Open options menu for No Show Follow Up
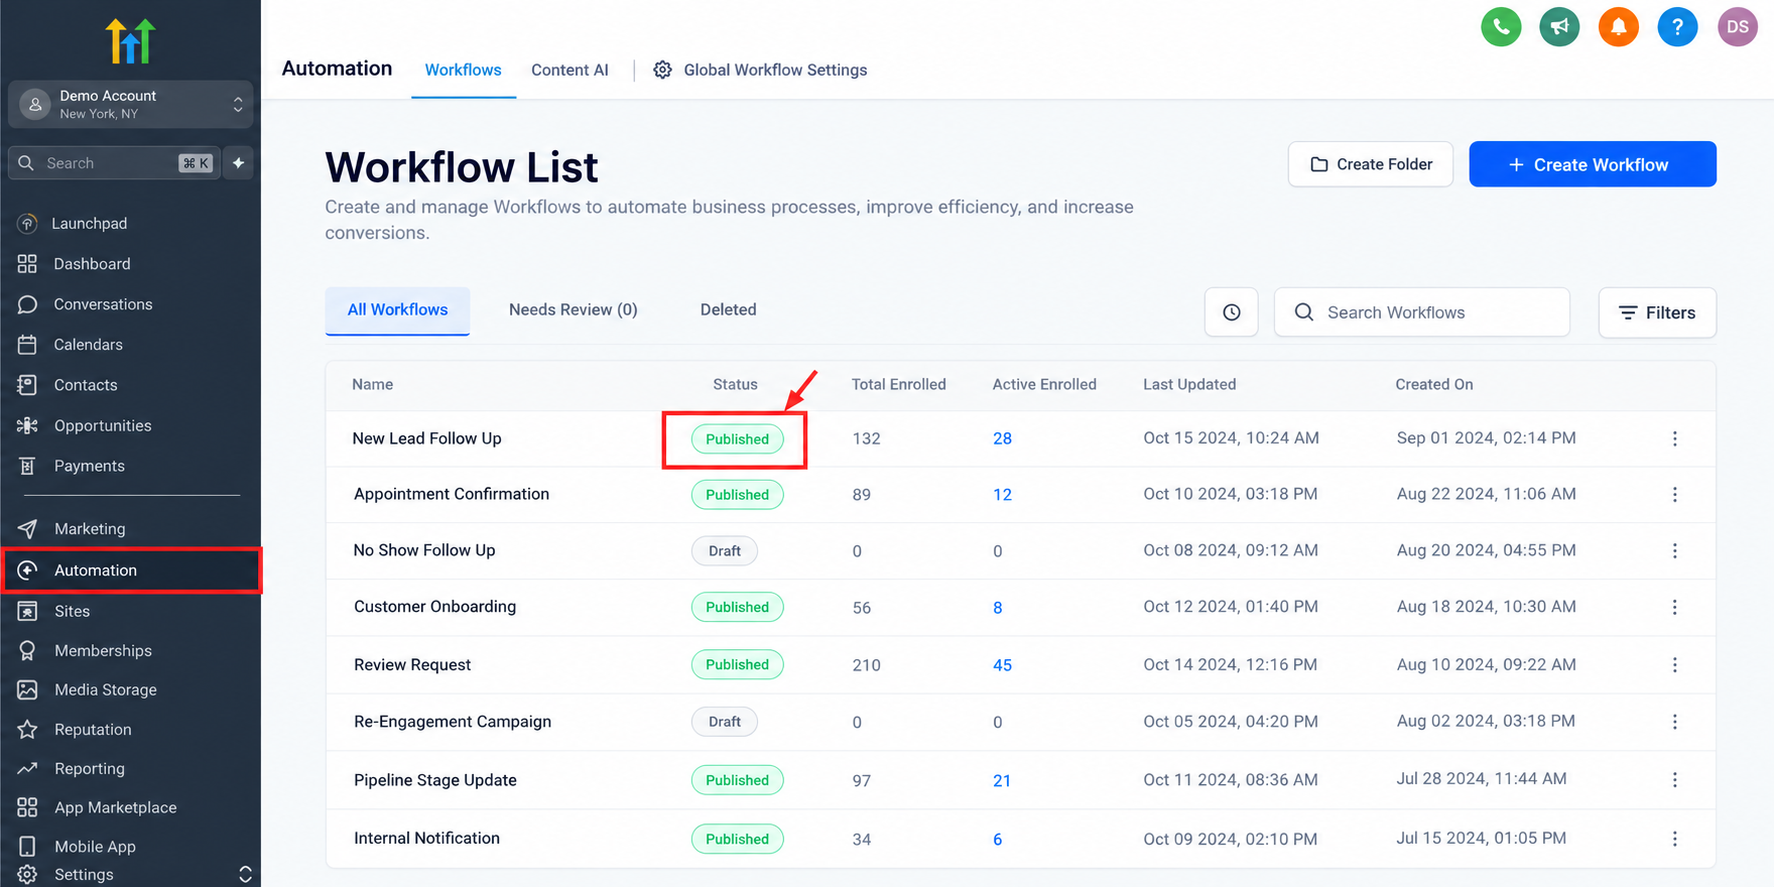Viewport: 1774px width, 887px height. pos(1675,551)
